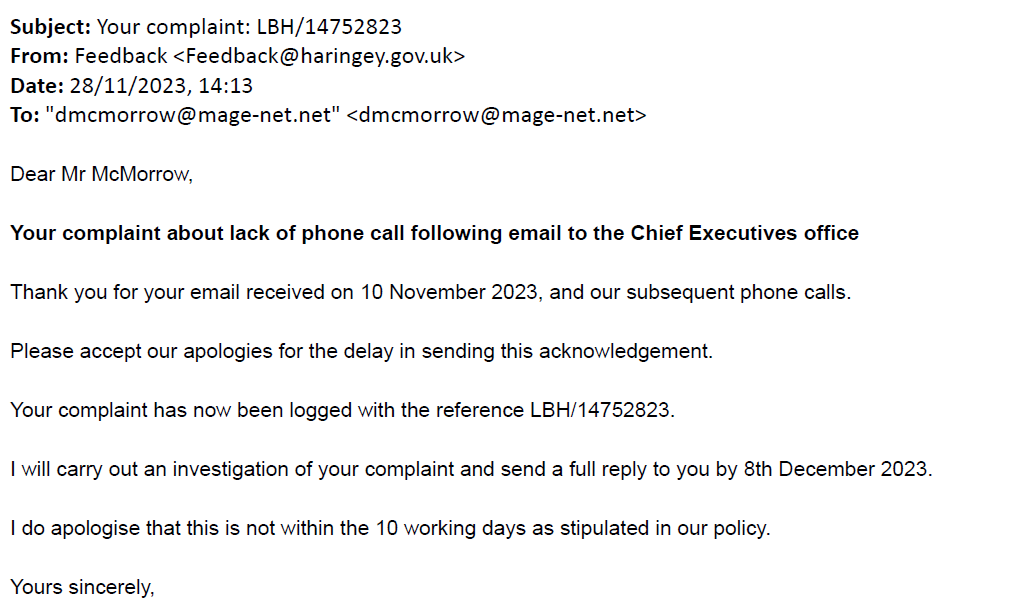Click the Subject label

click(50, 27)
